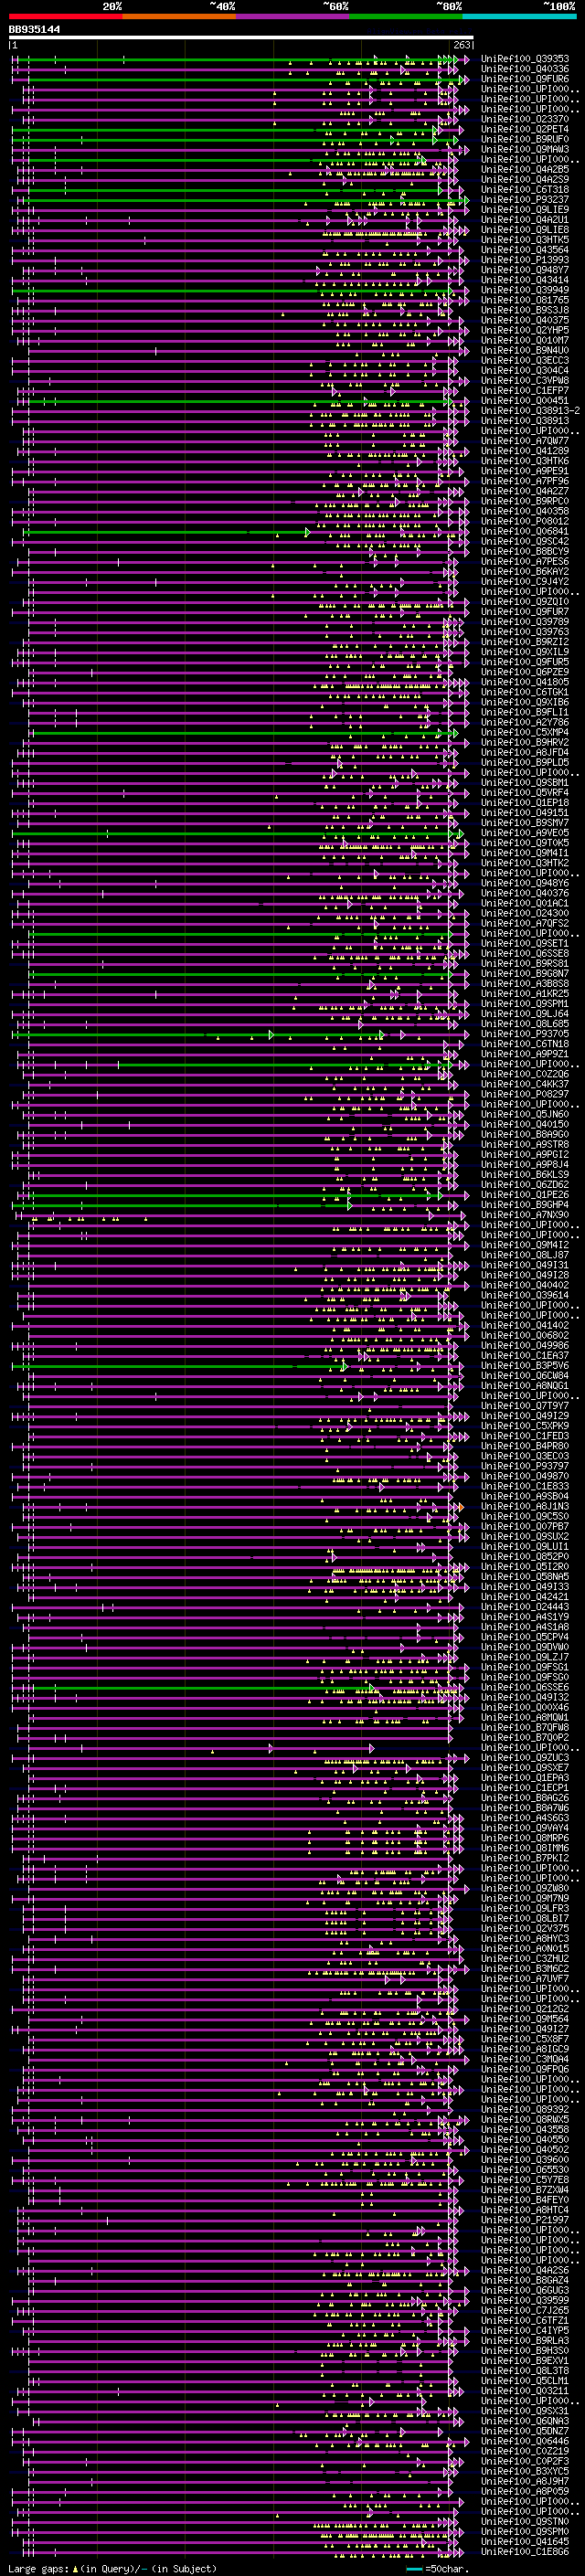Select the UniRef100_Q9M564 label
The height and width of the screenshot is (2576, 585).
click(x=525, y=2018)
